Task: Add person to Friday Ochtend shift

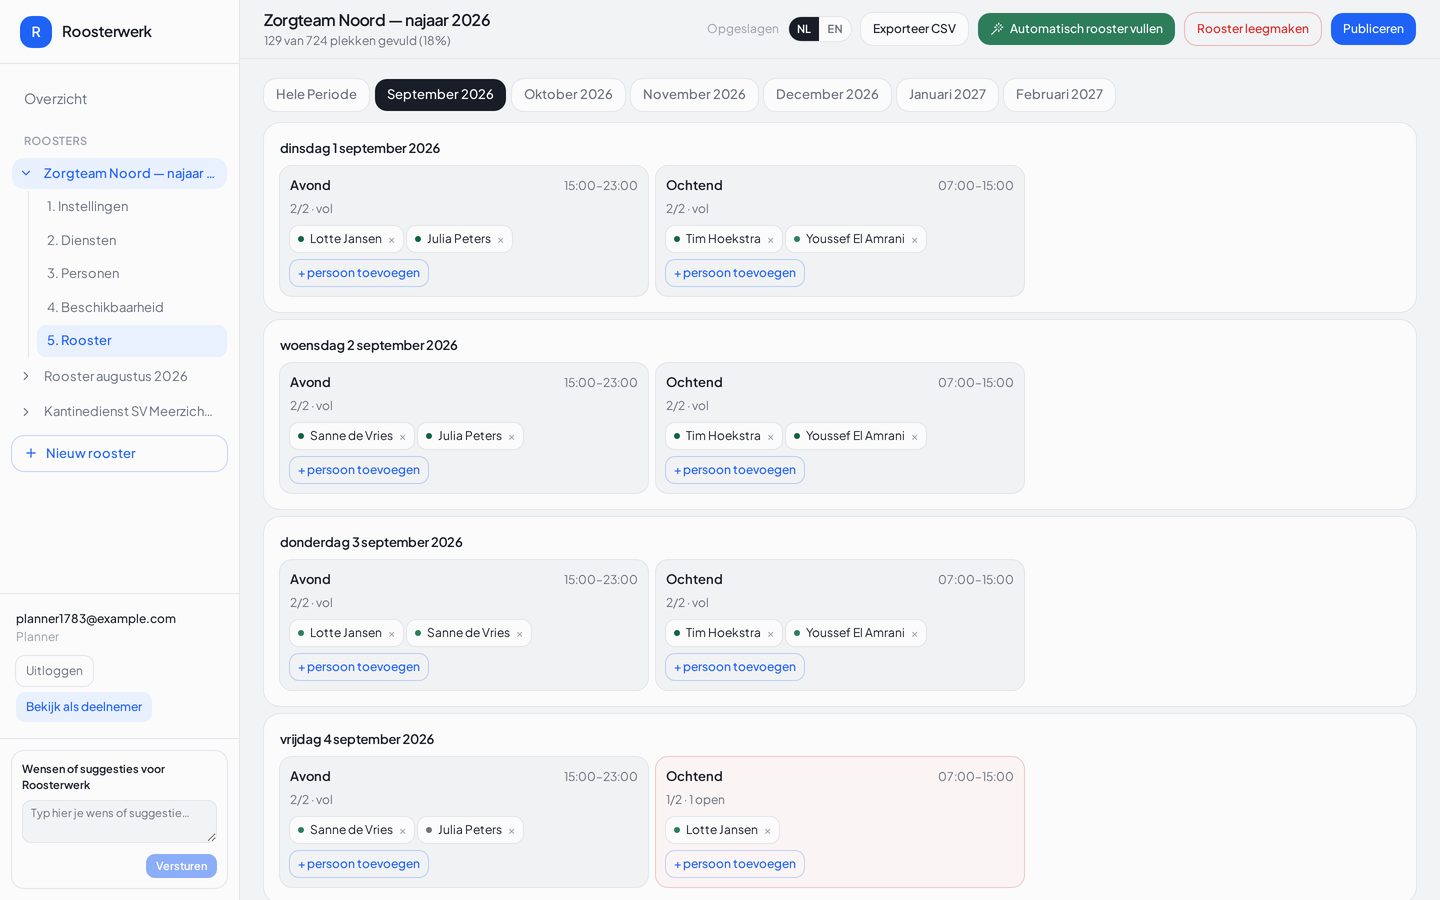Action: (x=735, y=864)
